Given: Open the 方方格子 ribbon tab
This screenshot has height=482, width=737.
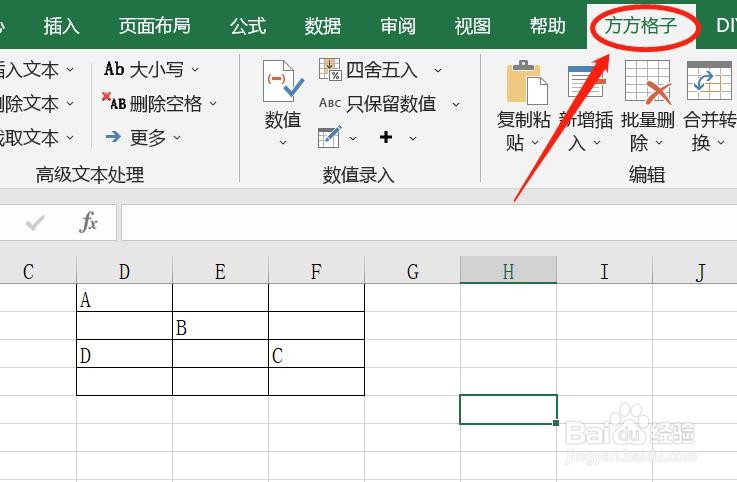Looking at the screenshot, I should pyautogui.click(x=641, y=26).
